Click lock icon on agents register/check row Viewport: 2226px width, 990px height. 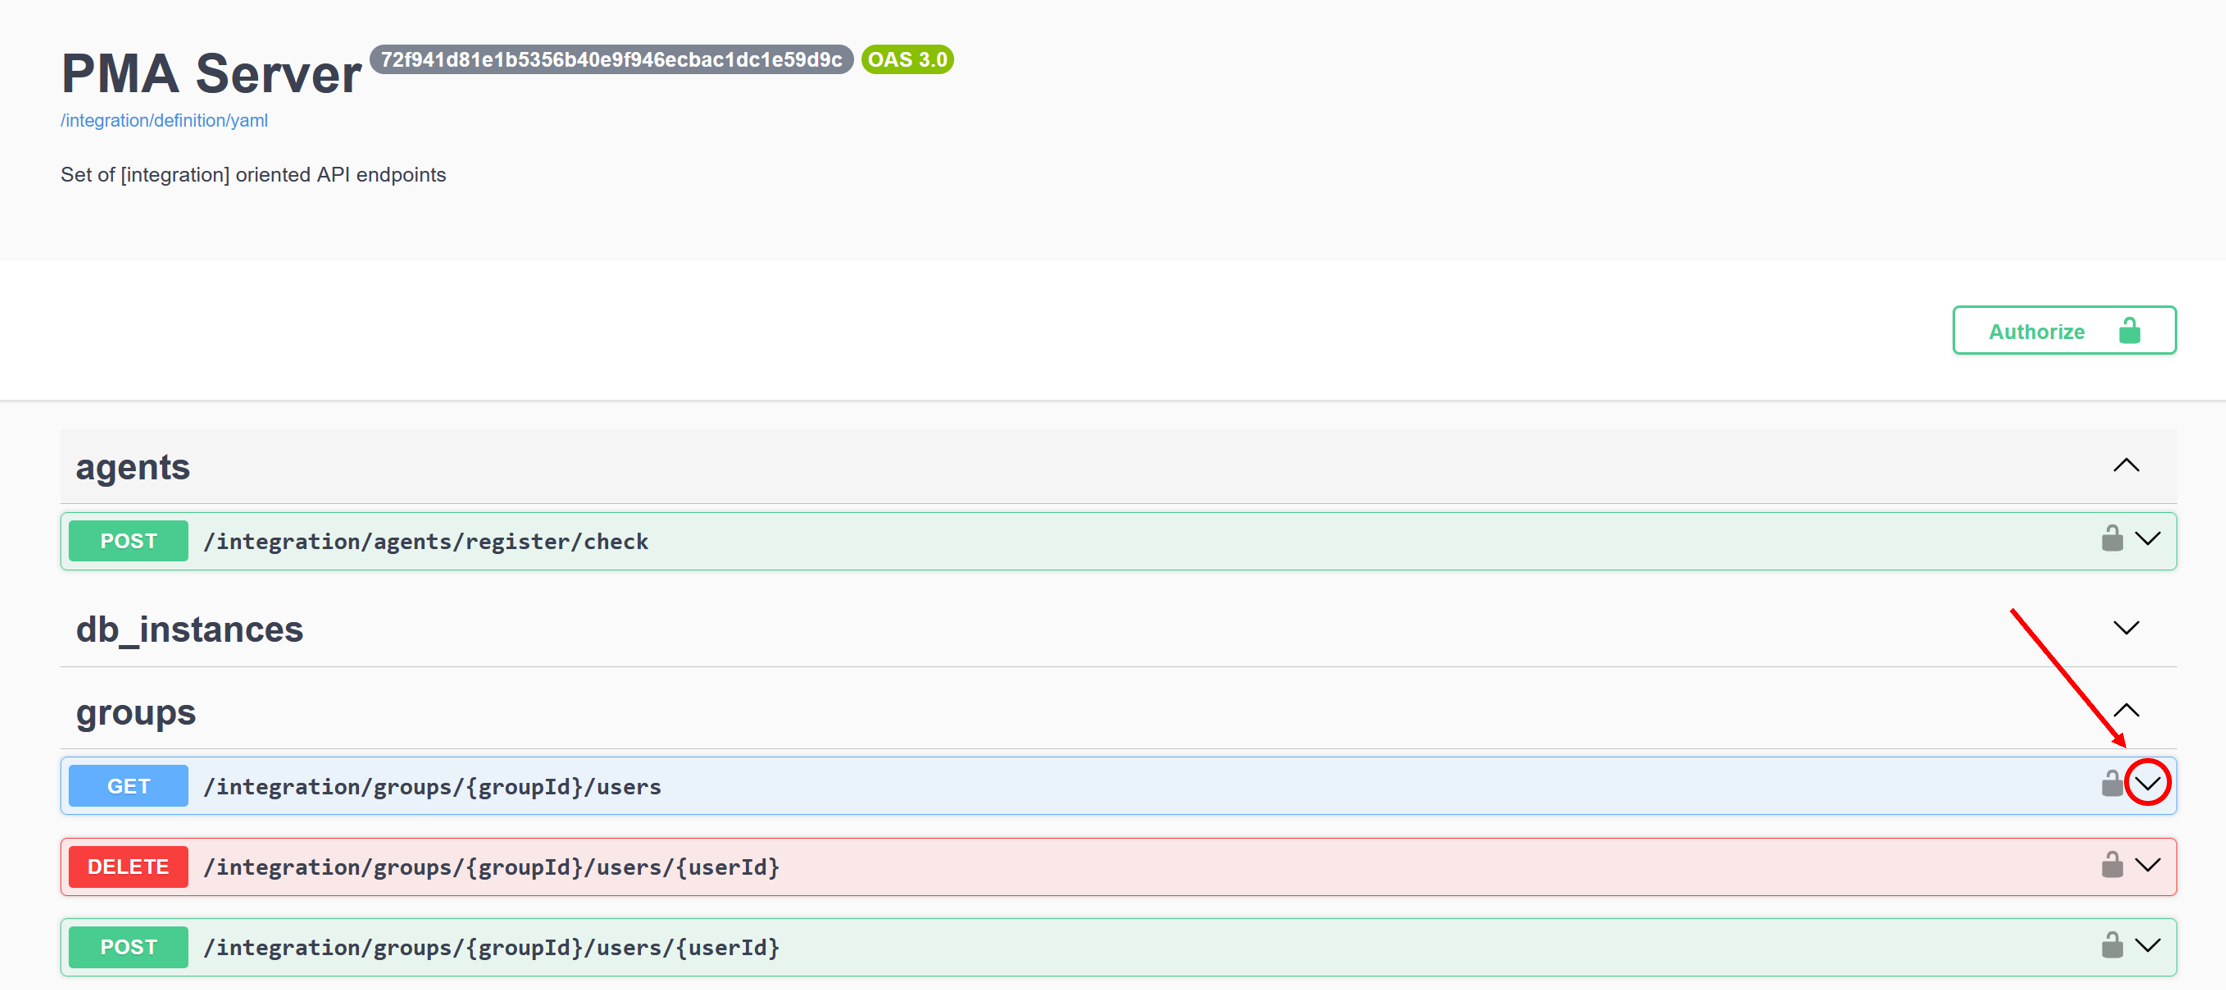pyautogui.click(x=2111, y=539)
